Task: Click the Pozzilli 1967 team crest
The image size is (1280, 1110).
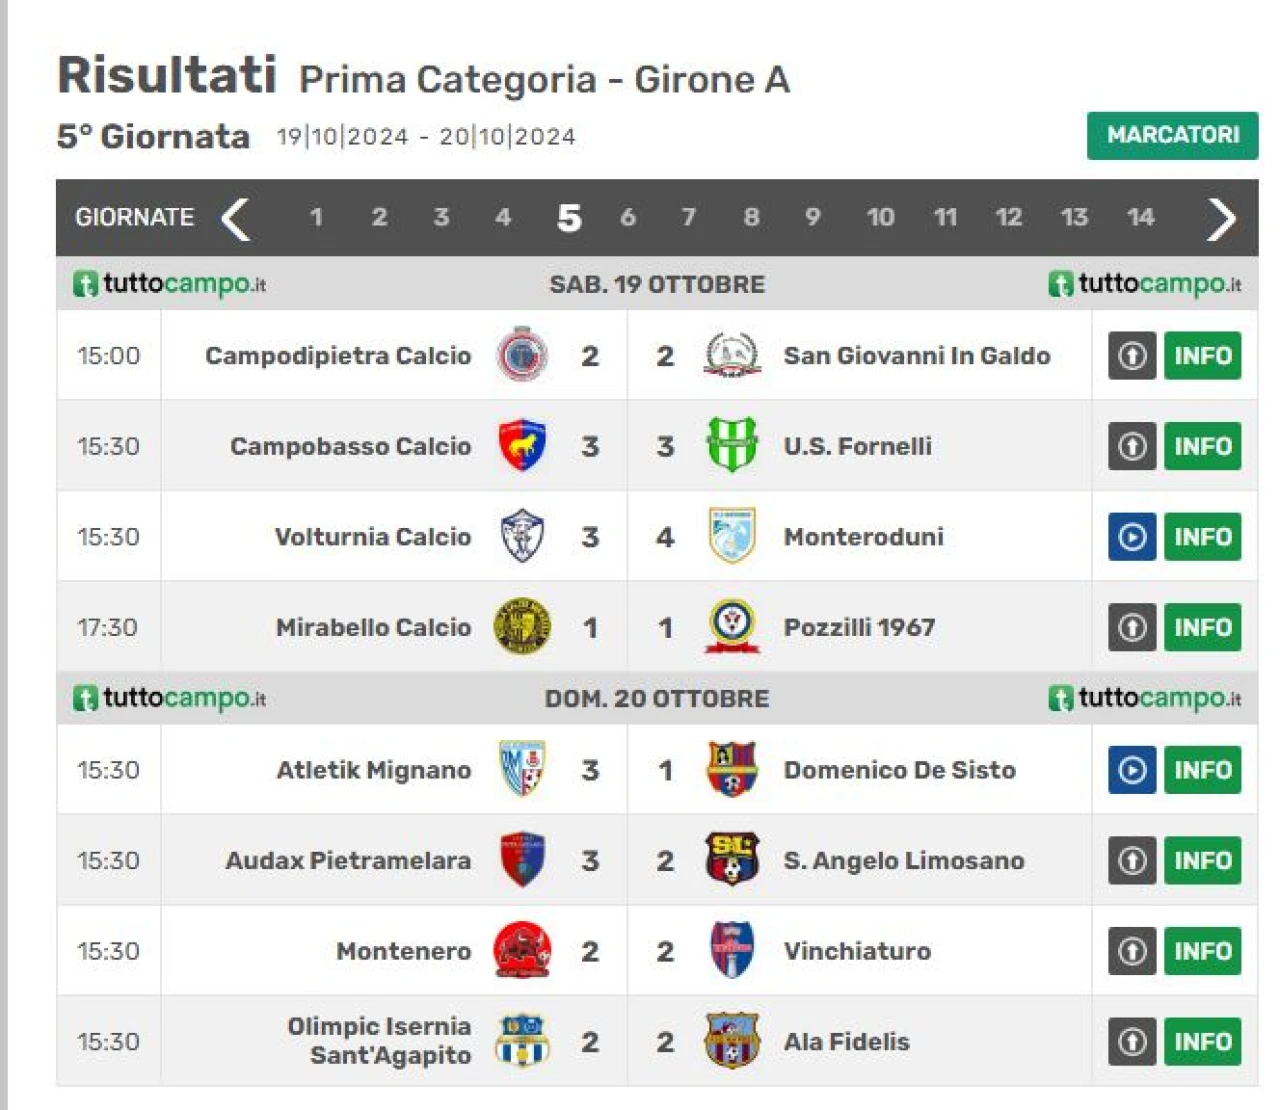Action: tap(732, 626)
